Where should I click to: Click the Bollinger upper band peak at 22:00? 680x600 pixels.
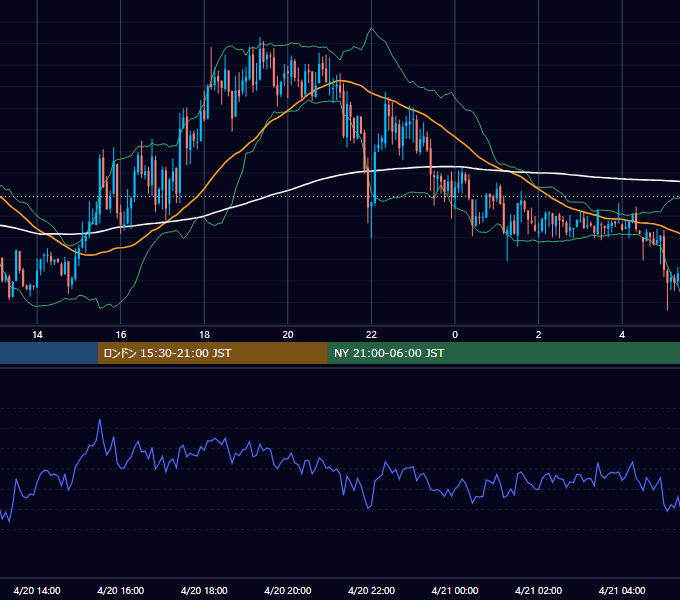click(x=371, y=29)
